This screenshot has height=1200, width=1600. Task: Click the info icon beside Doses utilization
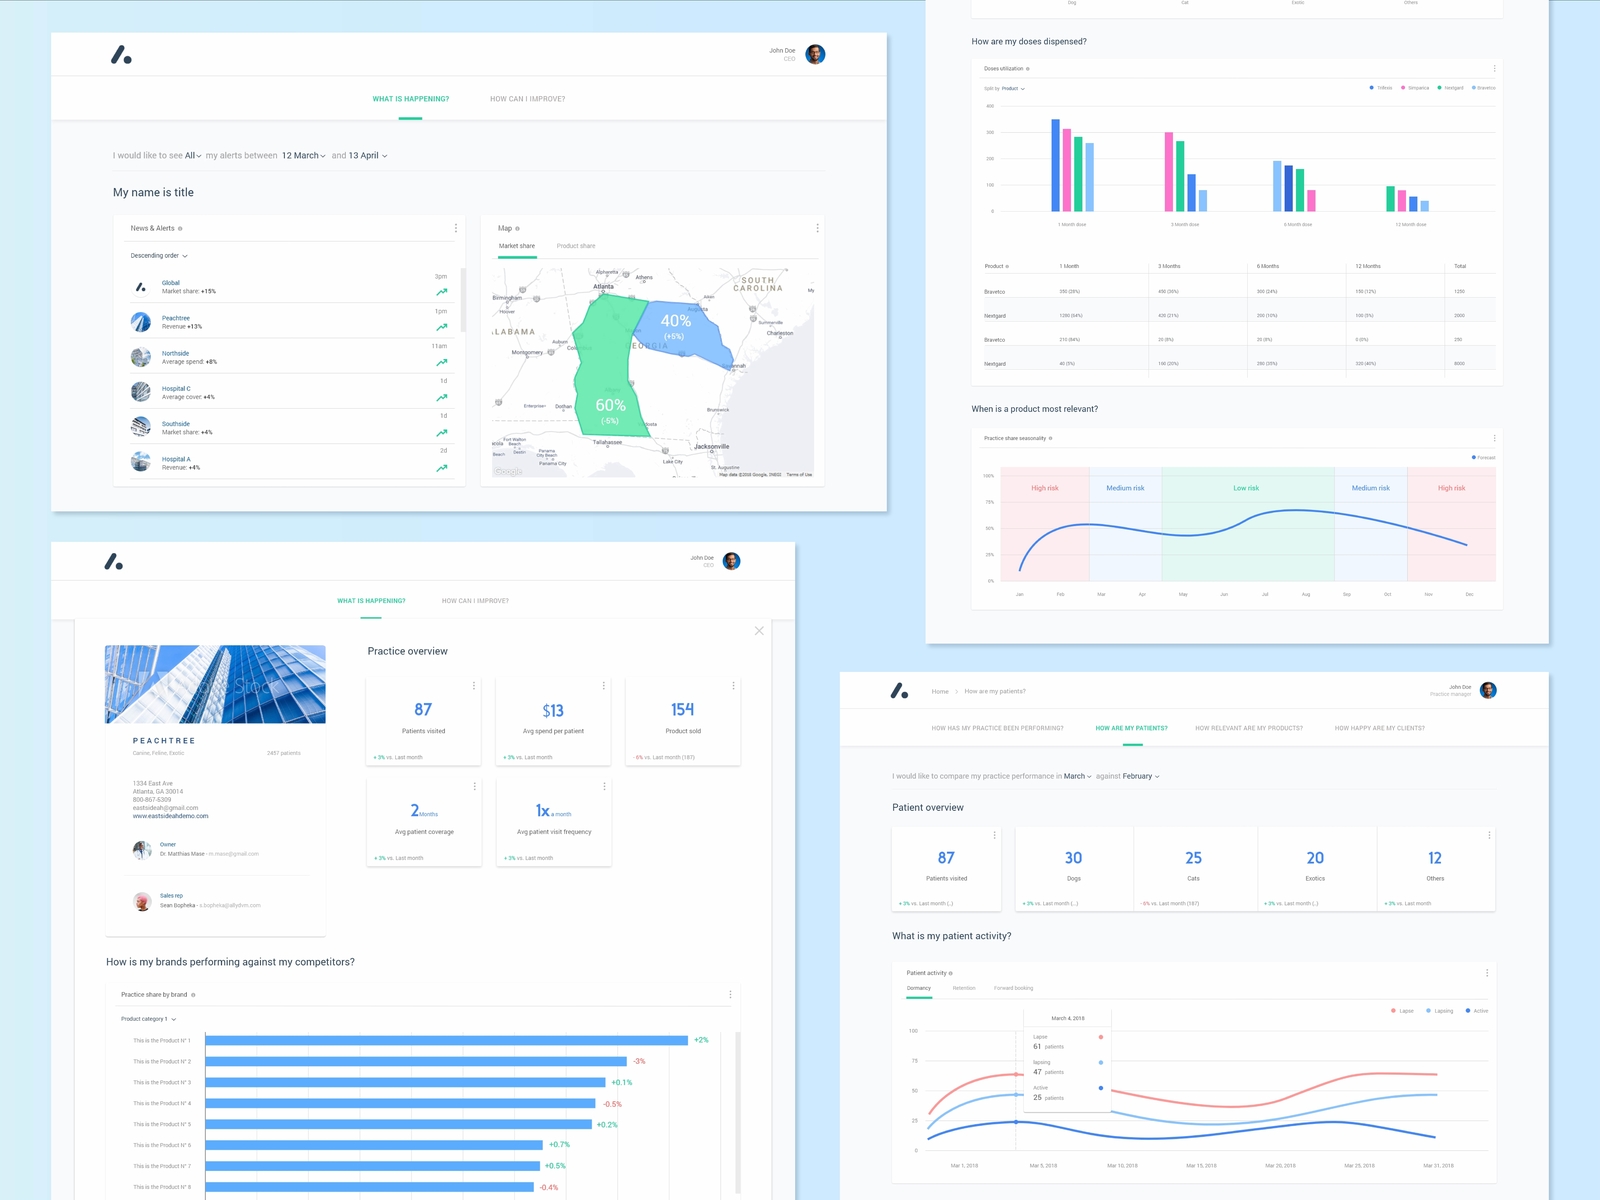coord(1028,69)
